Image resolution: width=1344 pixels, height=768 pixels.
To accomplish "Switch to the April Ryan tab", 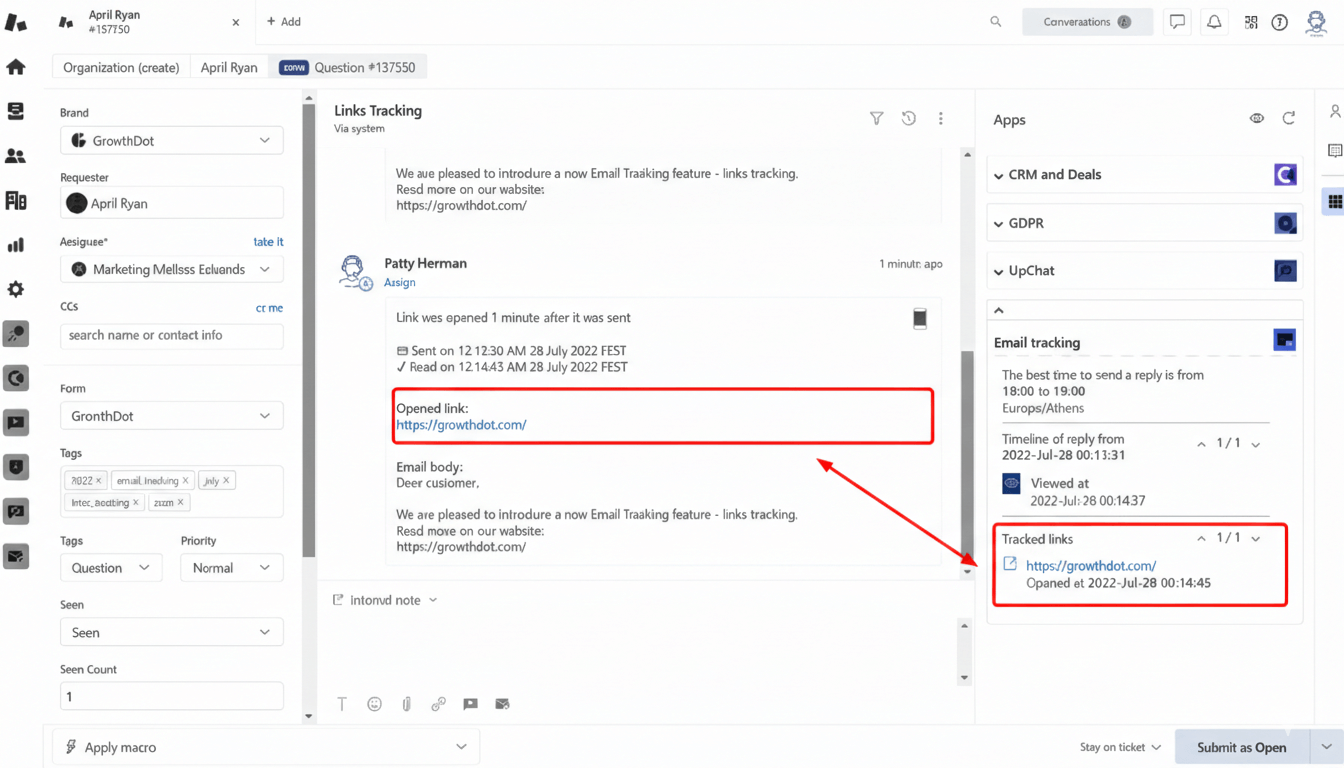I will pos(228,67).
